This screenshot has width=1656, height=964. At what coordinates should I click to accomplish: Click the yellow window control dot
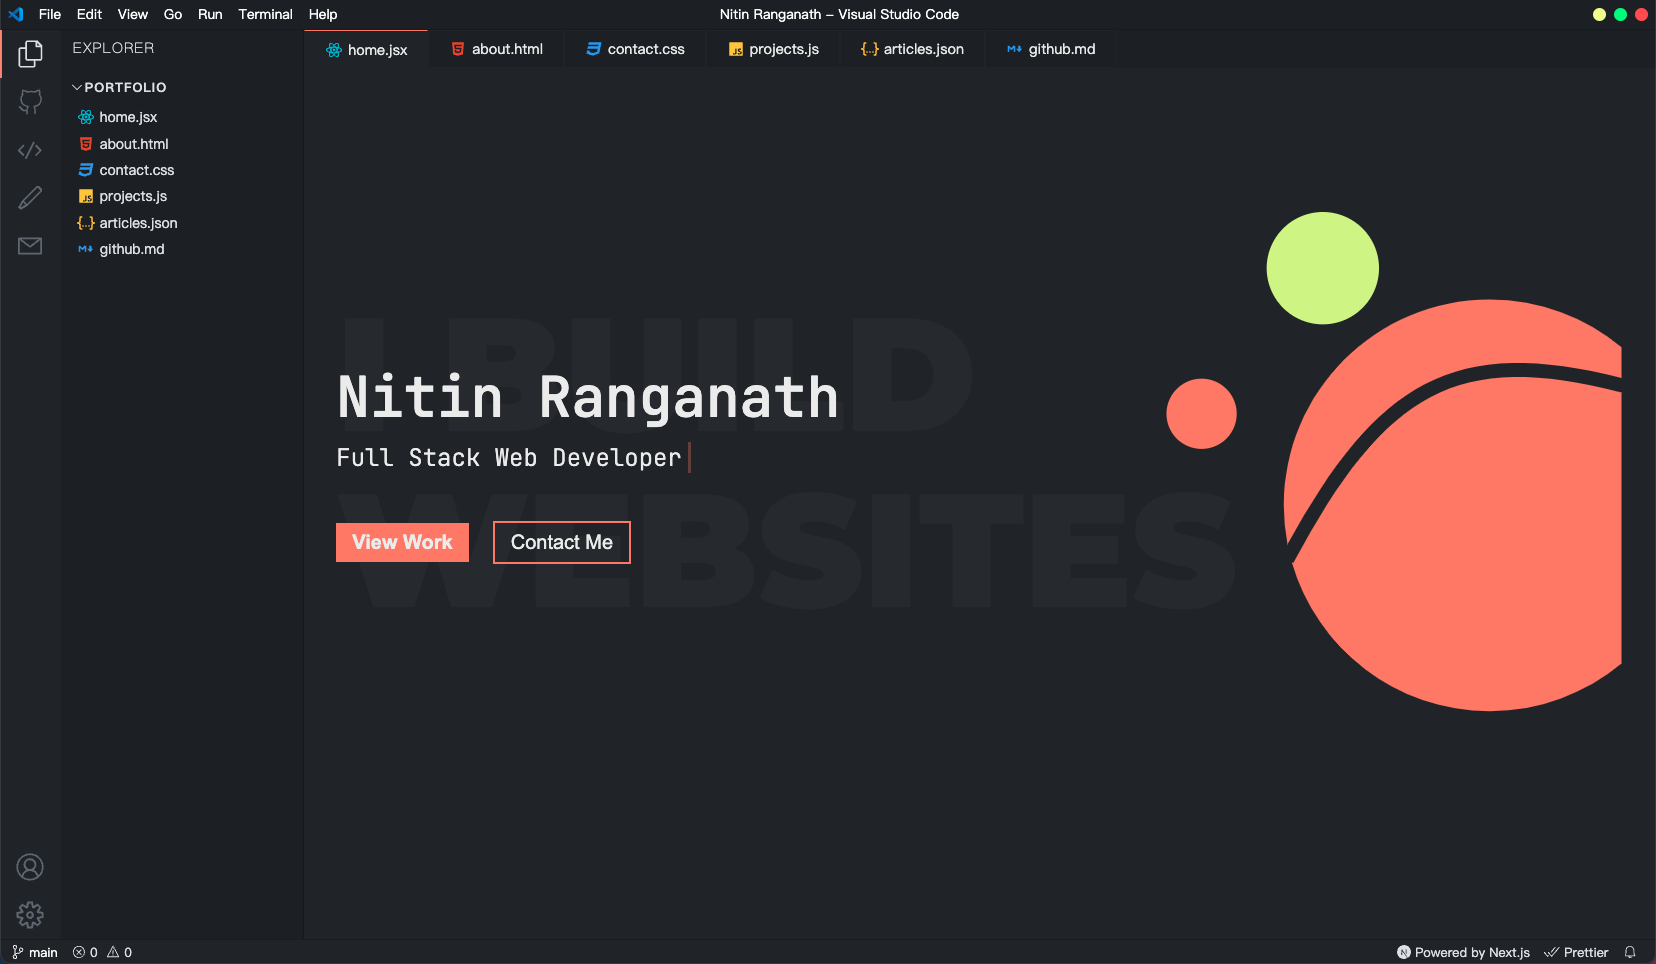(x=1599, y=14)
